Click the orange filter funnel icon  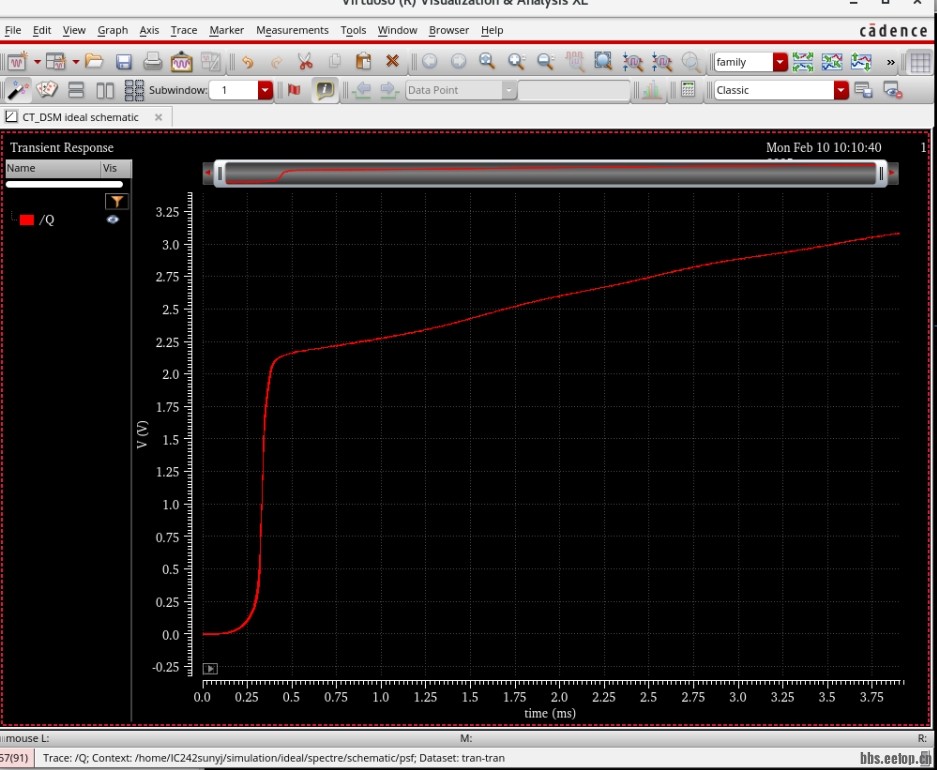[x=117, y=201]
